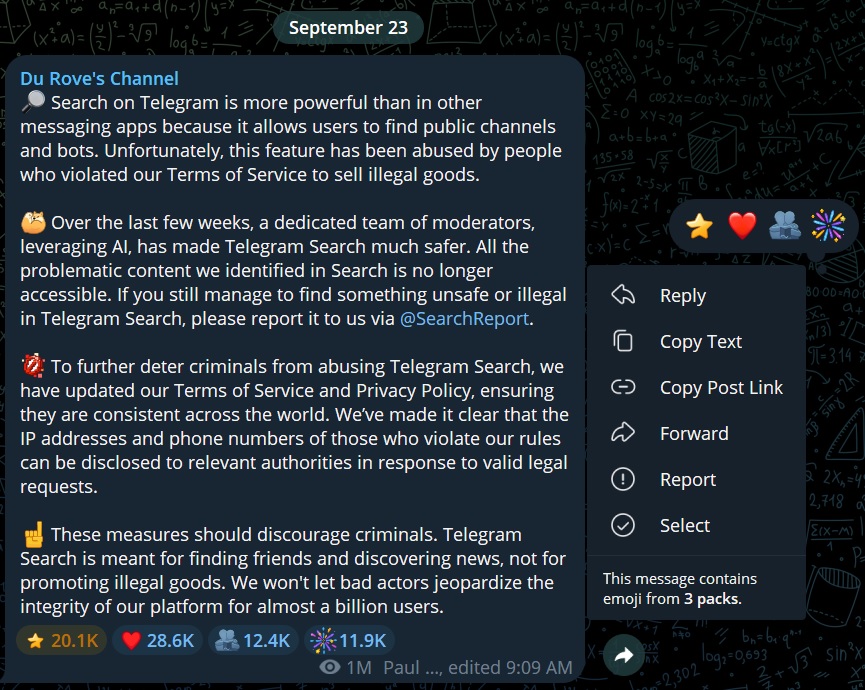
Task: Open the @SearchReport mention link
Action: point(464,318)
